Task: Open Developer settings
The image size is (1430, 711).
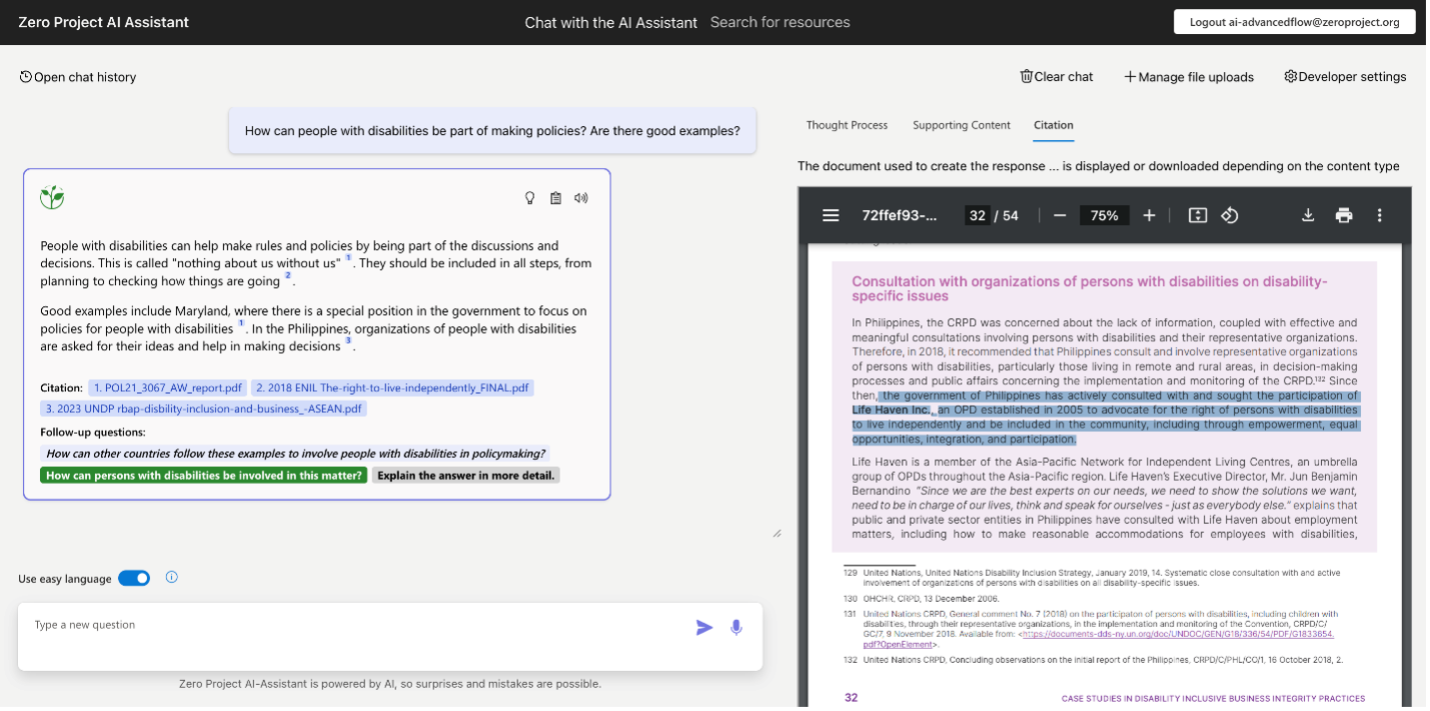Action: click(1345, 77)
